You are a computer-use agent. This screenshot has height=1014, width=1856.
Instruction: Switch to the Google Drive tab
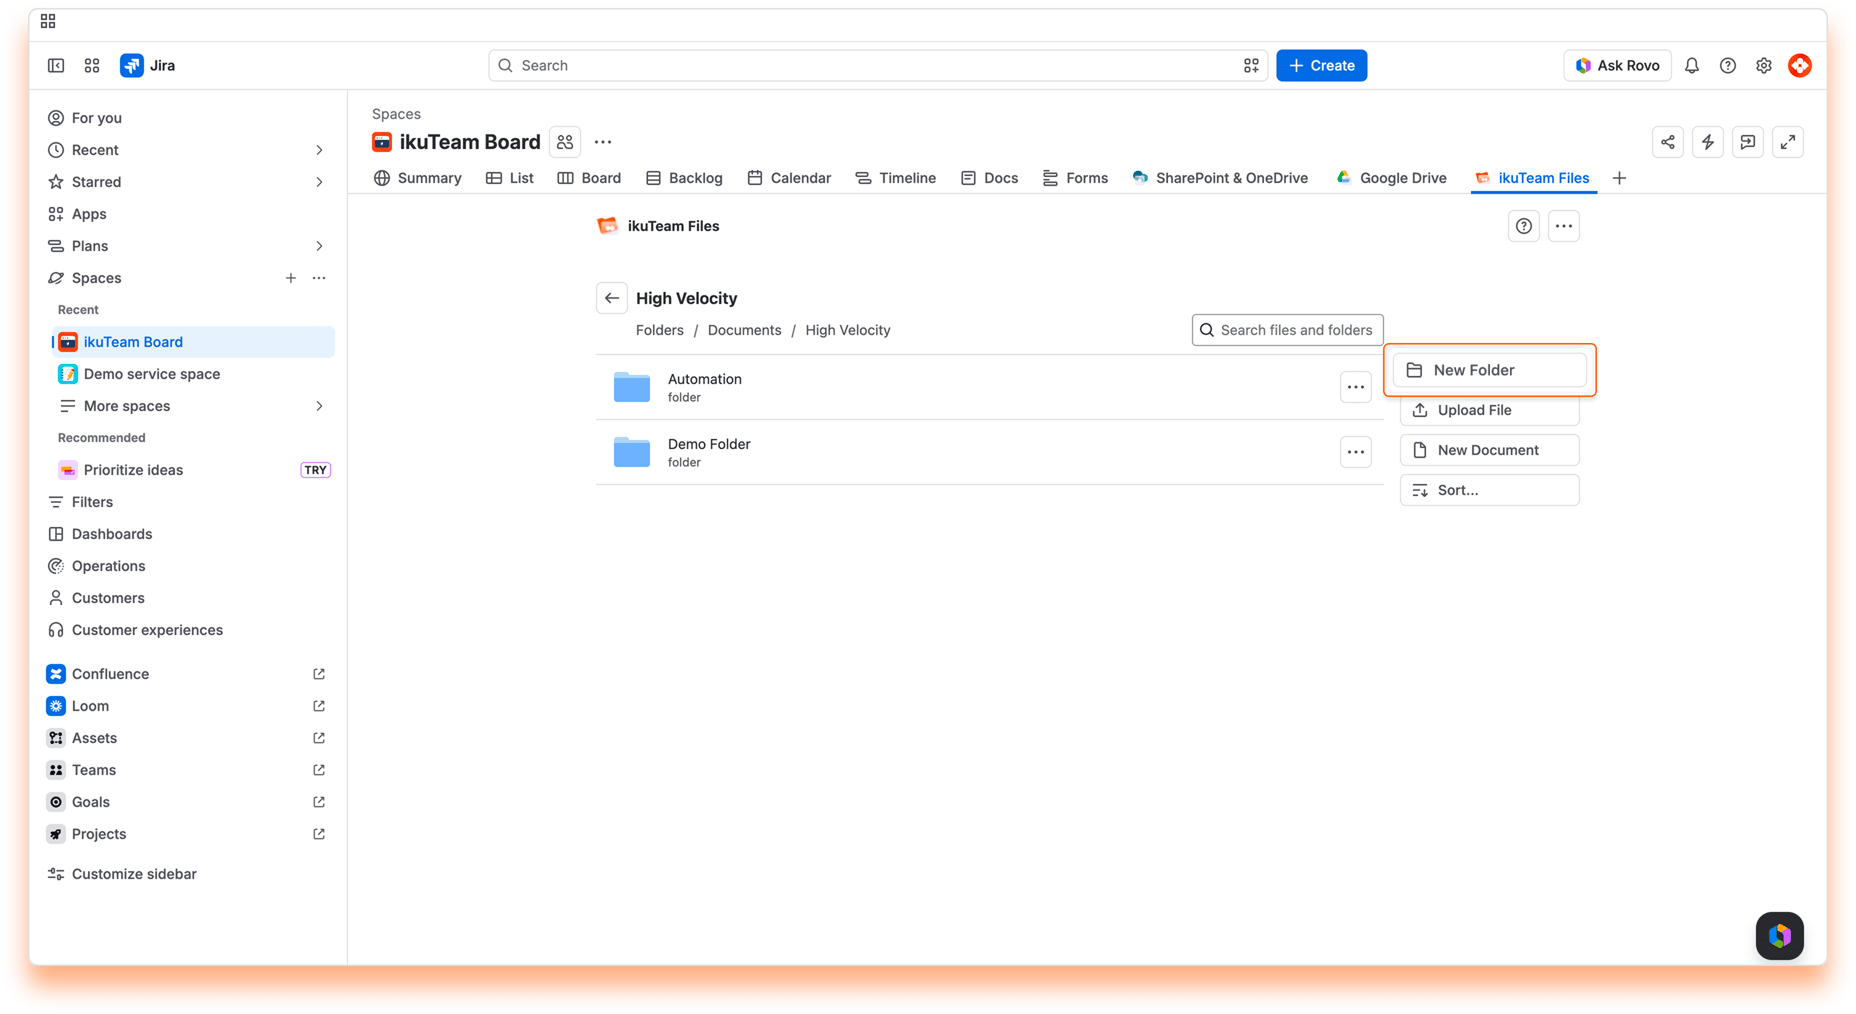1392,178
